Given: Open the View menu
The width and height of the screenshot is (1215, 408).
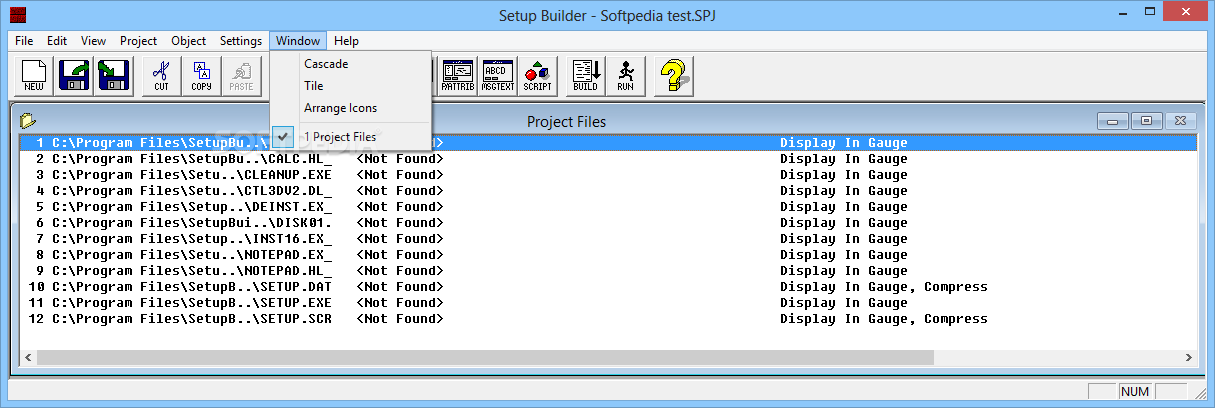Looking at the screenshot, I should pos(93,41).
